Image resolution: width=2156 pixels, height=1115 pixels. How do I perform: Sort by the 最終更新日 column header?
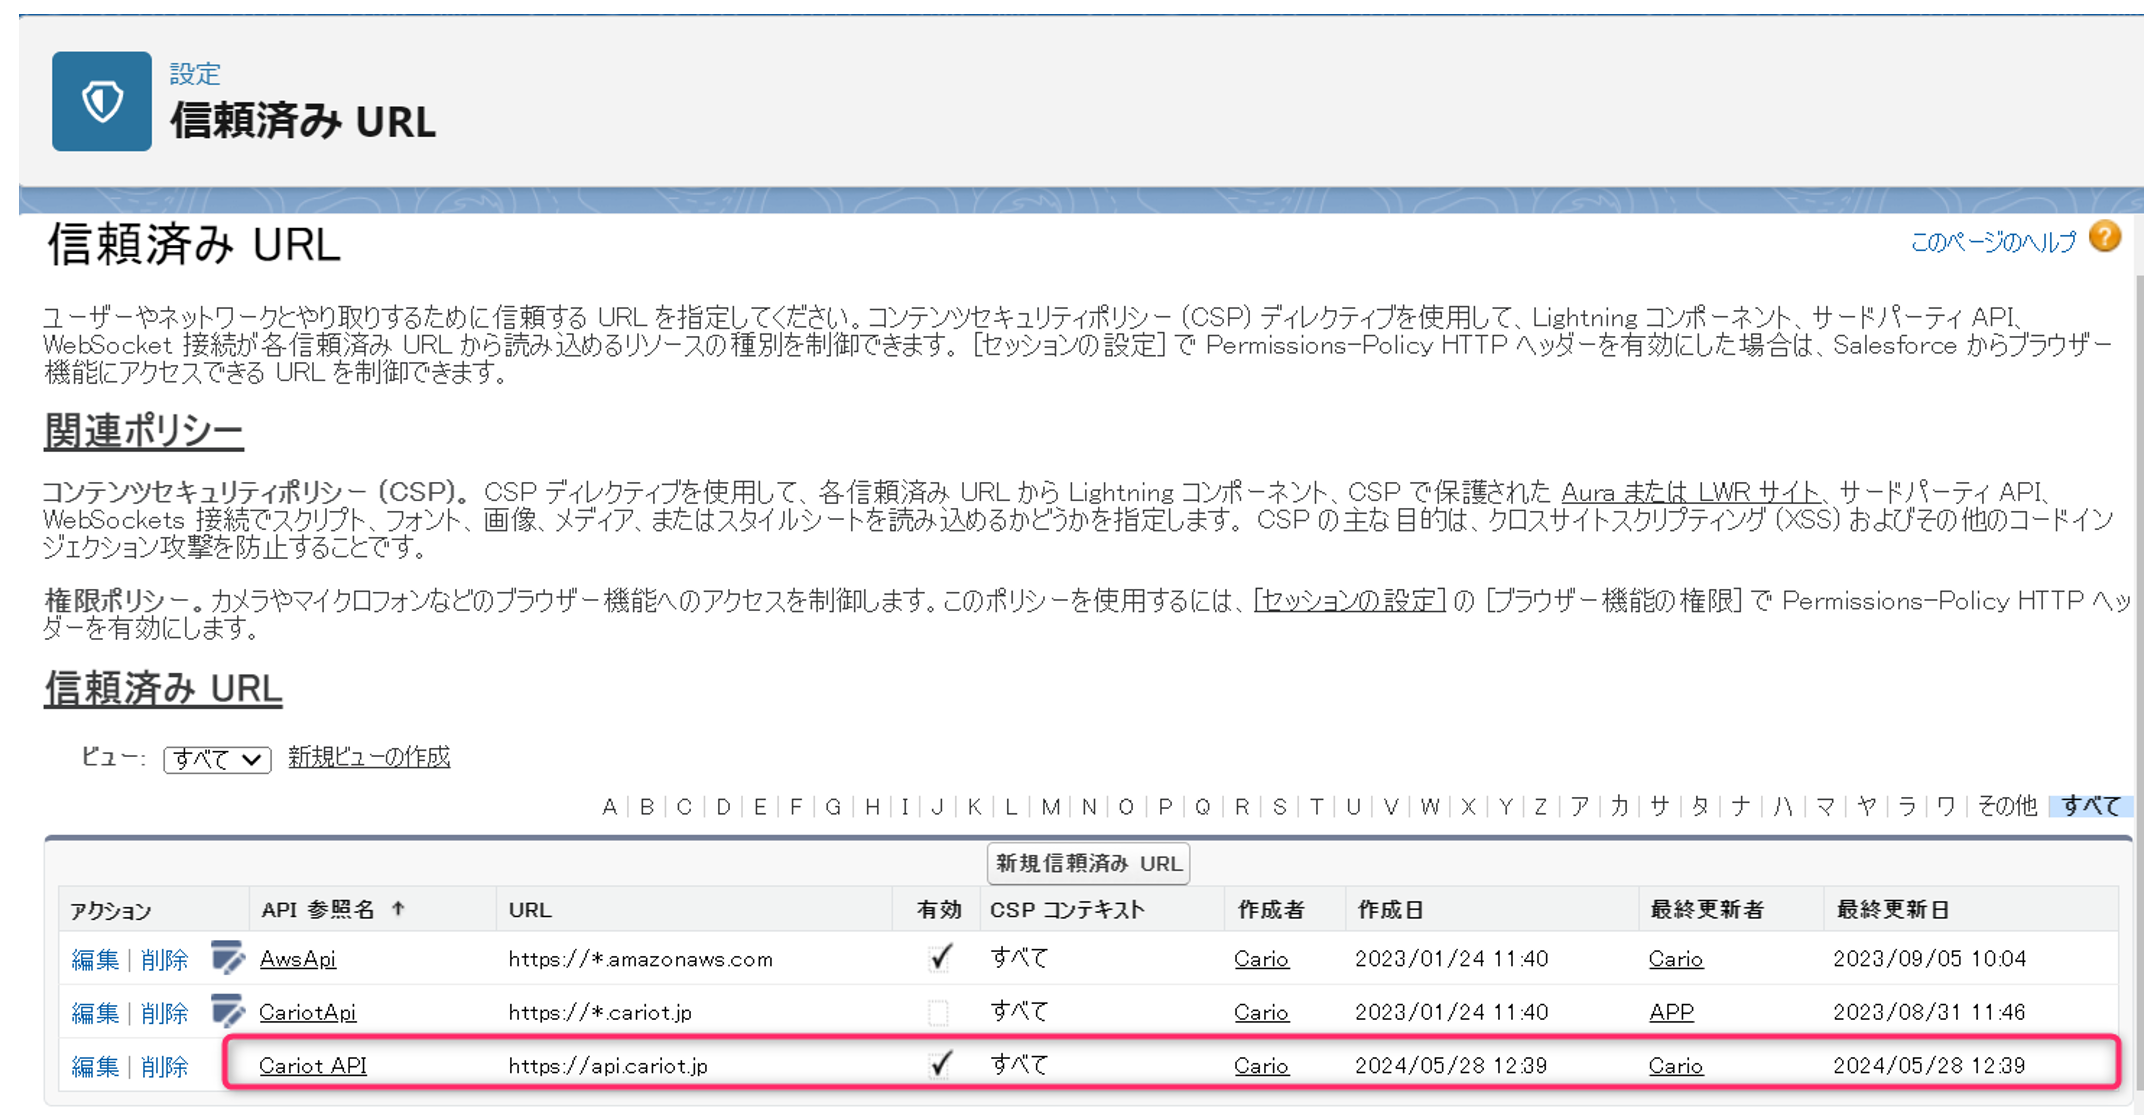1892,909
